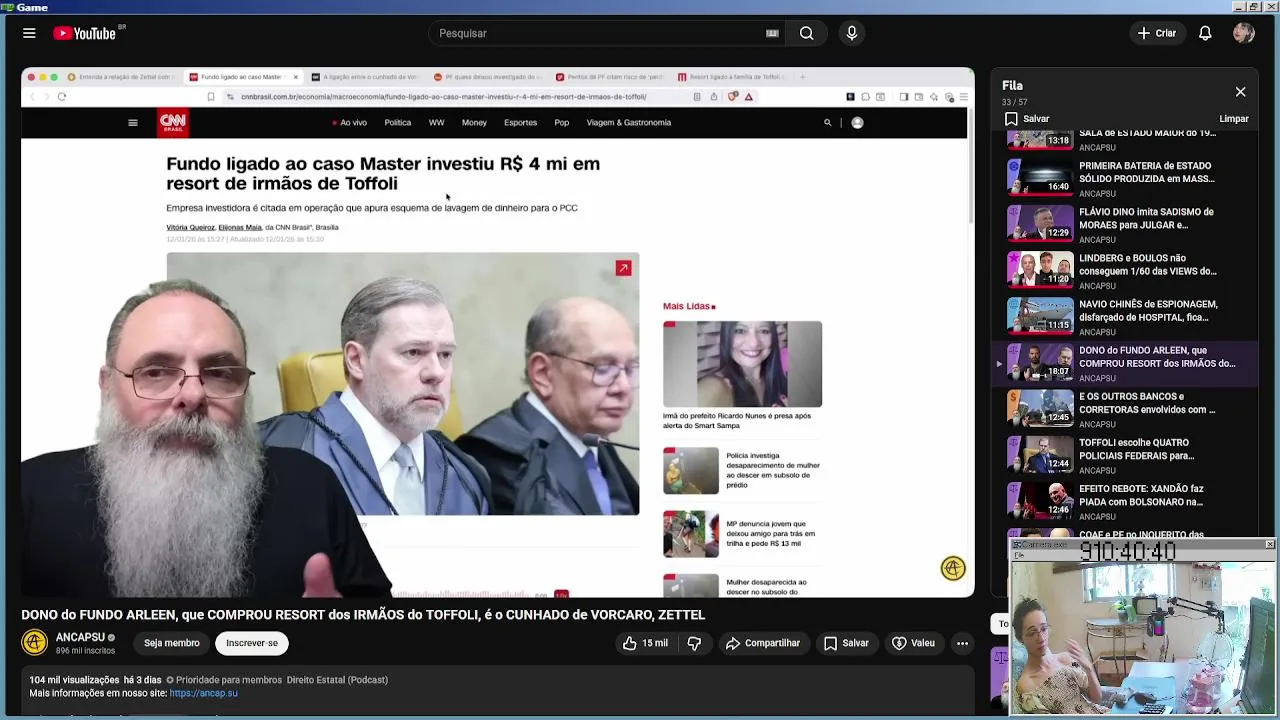Start voice search with microphone icon
This screenshot has height=720, width=1280.
[x=852, y=33]
